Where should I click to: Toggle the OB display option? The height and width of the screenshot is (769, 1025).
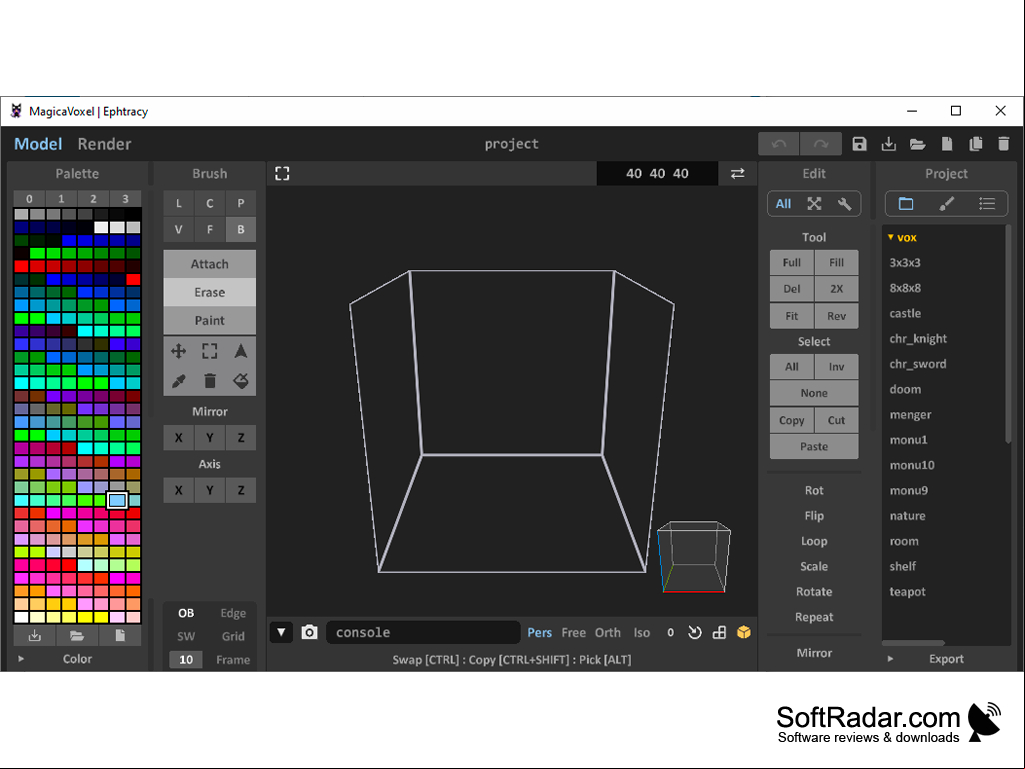click(x=186, y=613)
